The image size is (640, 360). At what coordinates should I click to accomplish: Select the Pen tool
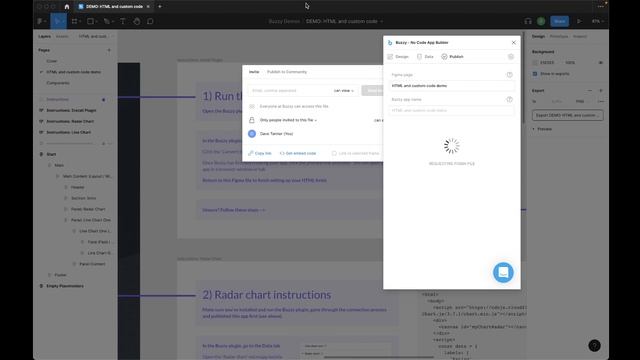point(107,21)
